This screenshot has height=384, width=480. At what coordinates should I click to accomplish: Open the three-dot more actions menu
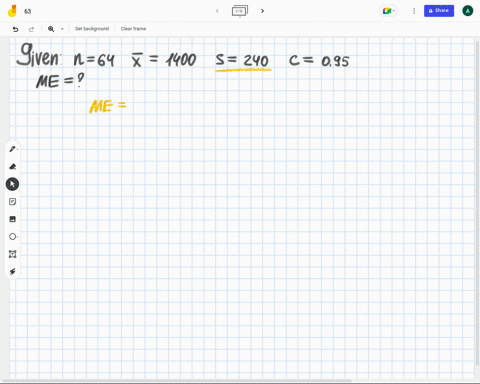coord(414,11)
